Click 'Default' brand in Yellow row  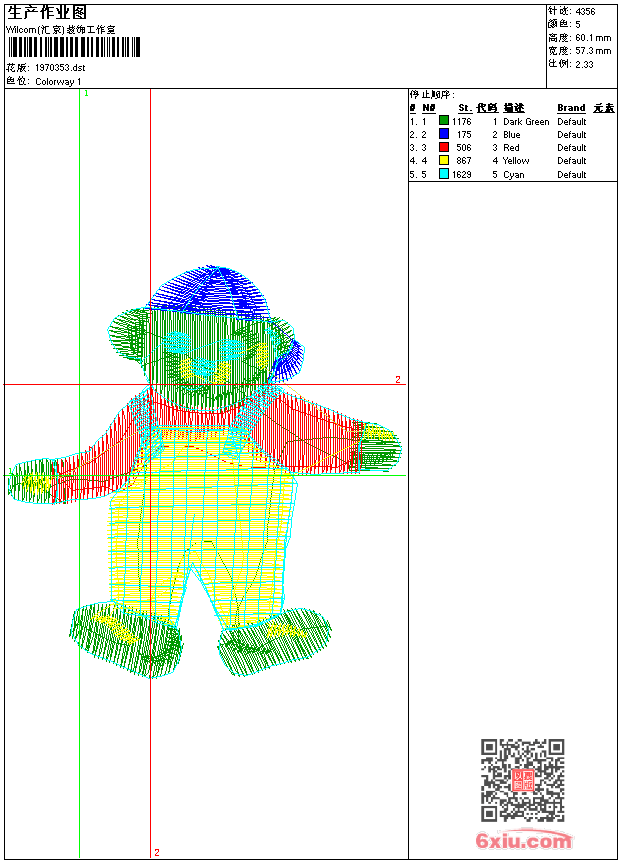[572, 161]
